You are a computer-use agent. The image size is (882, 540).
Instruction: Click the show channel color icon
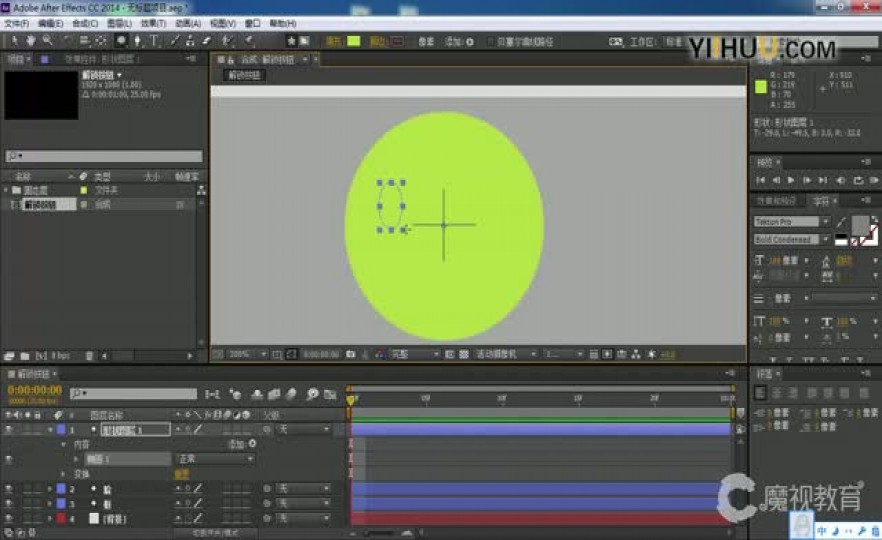tap(380, 354)
